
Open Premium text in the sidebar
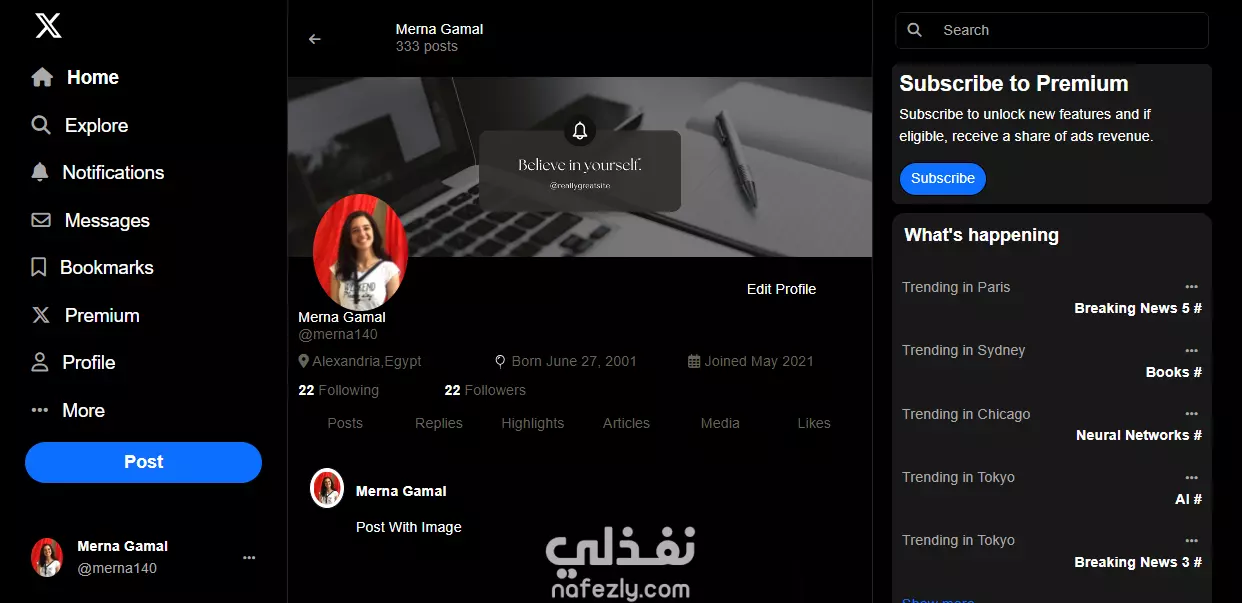(102, 315)
